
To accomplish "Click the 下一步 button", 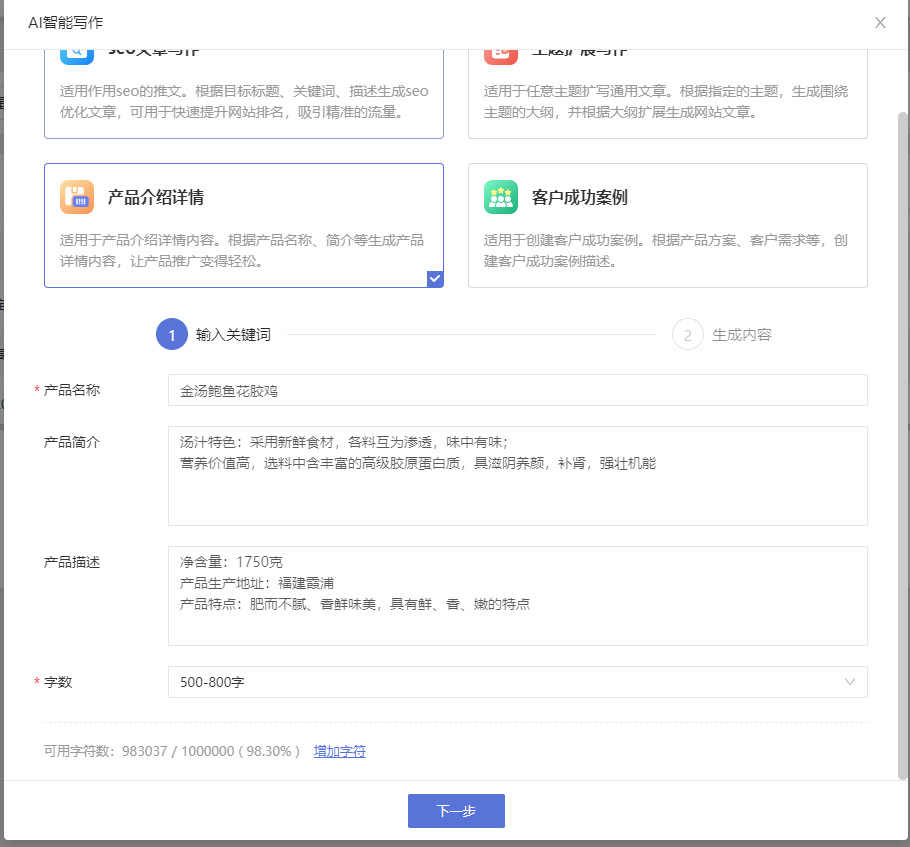I will pos(456,811).
